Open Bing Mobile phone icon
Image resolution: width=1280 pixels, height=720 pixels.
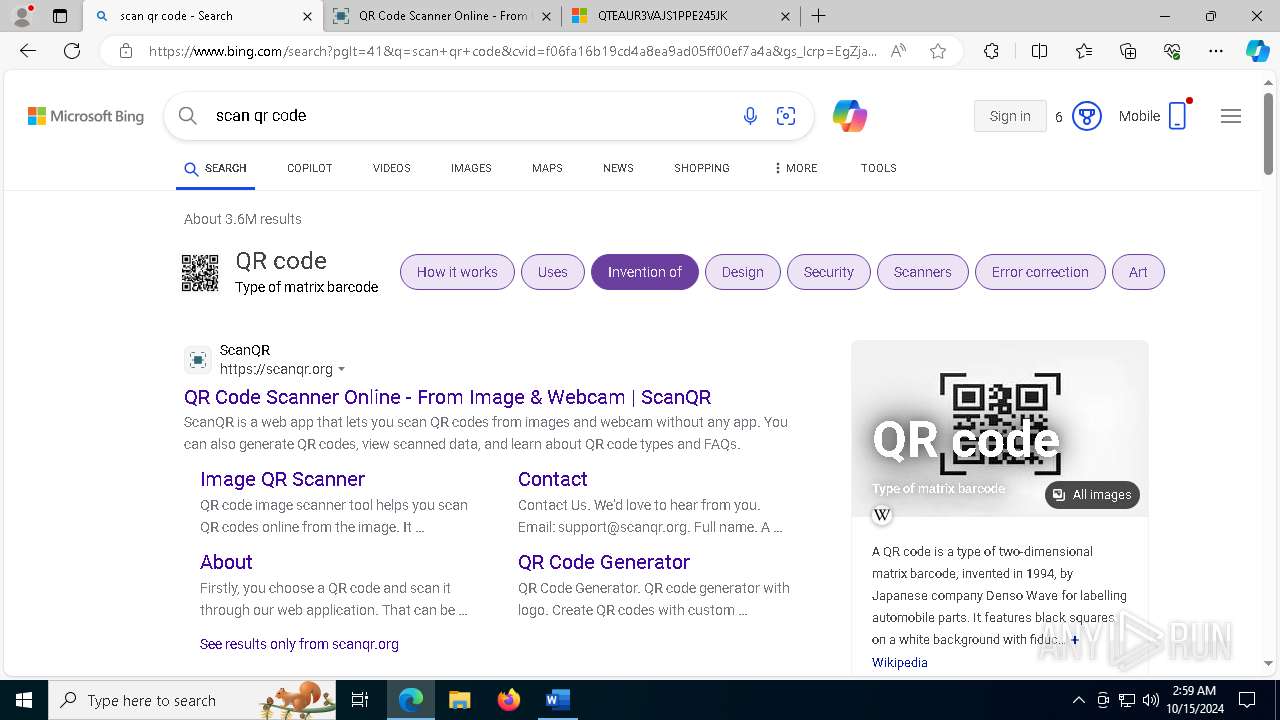1178,116
